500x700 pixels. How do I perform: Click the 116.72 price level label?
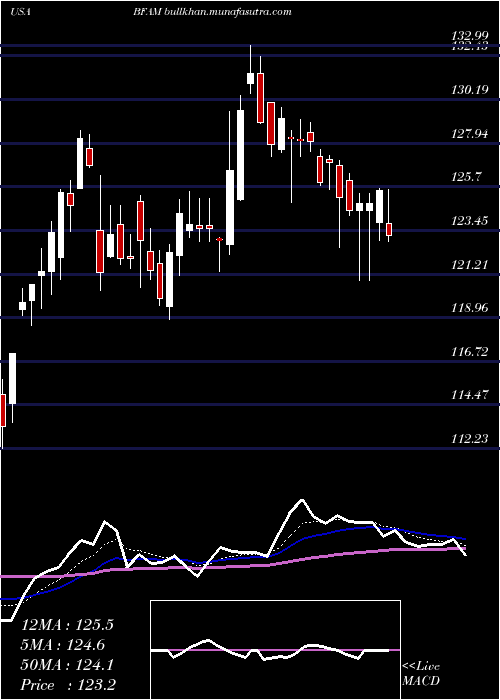point(470,352)
